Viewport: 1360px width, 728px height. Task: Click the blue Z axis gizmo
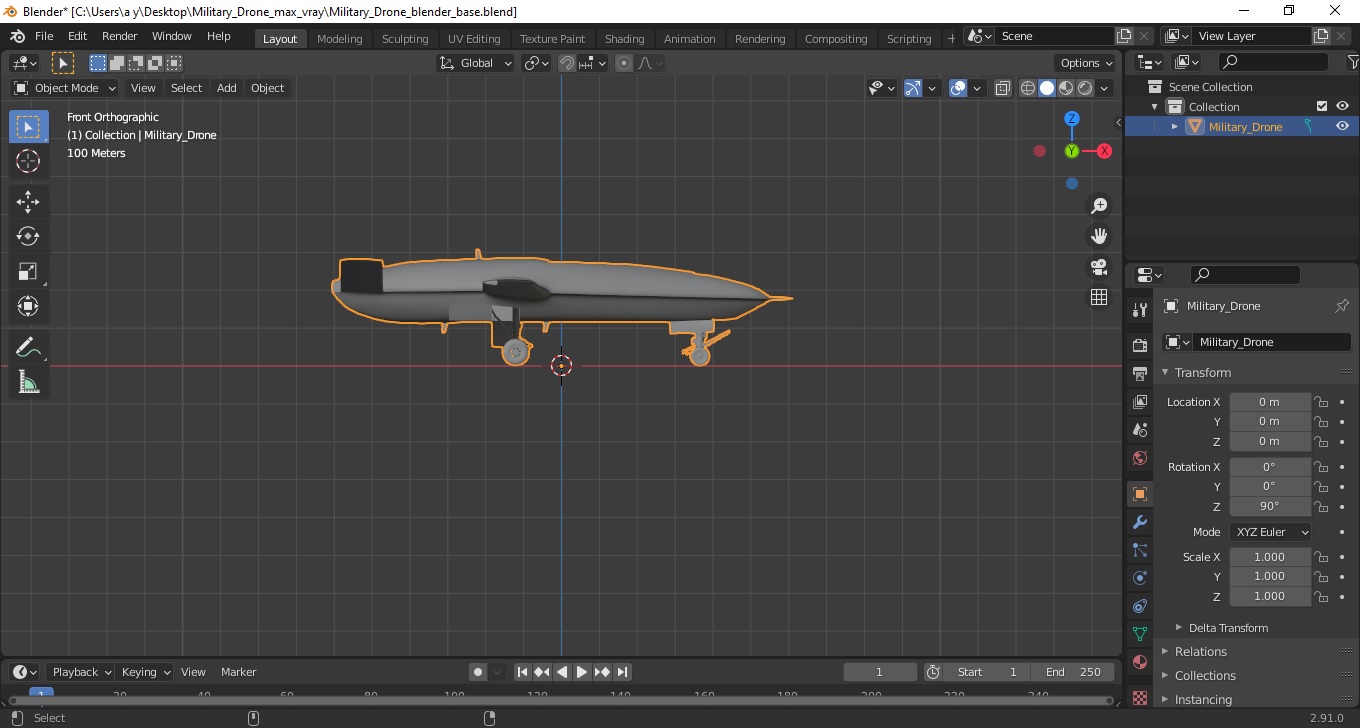point(1072,118)
